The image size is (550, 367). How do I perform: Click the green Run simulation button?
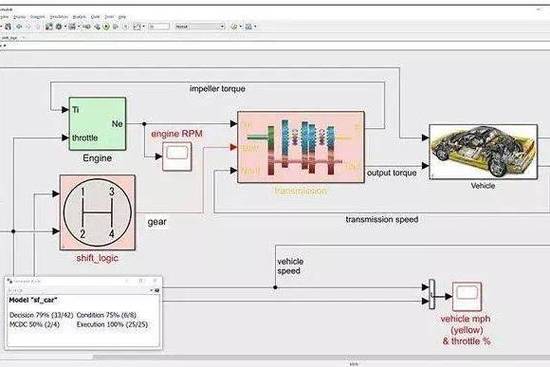pos(106,26)
